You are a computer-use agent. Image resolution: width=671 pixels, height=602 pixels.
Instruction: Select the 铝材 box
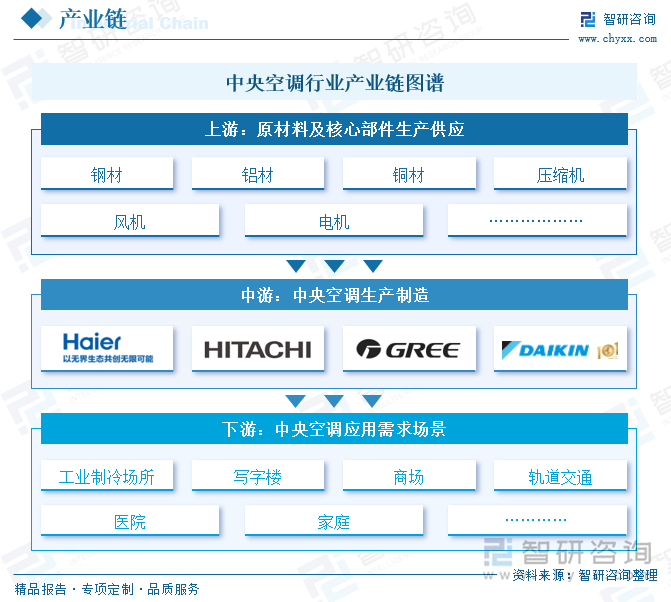pos(258,173)
